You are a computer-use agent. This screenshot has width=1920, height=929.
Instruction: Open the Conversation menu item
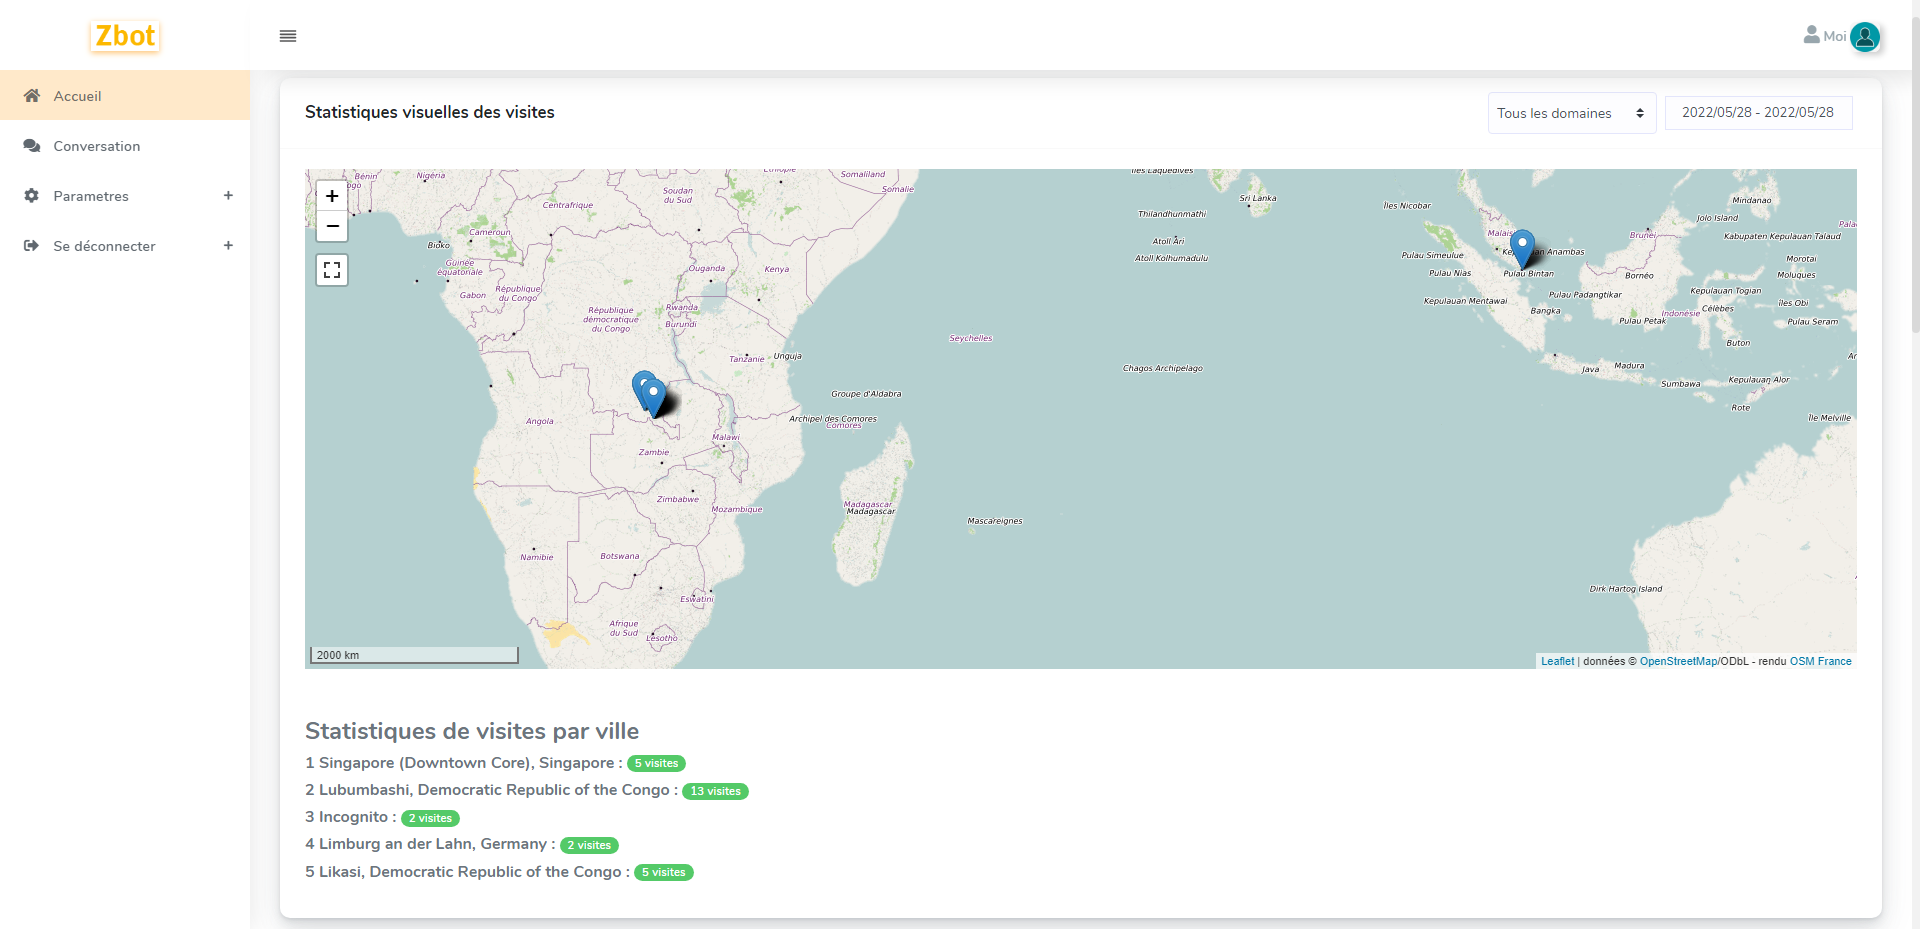(x=96, y=146)
